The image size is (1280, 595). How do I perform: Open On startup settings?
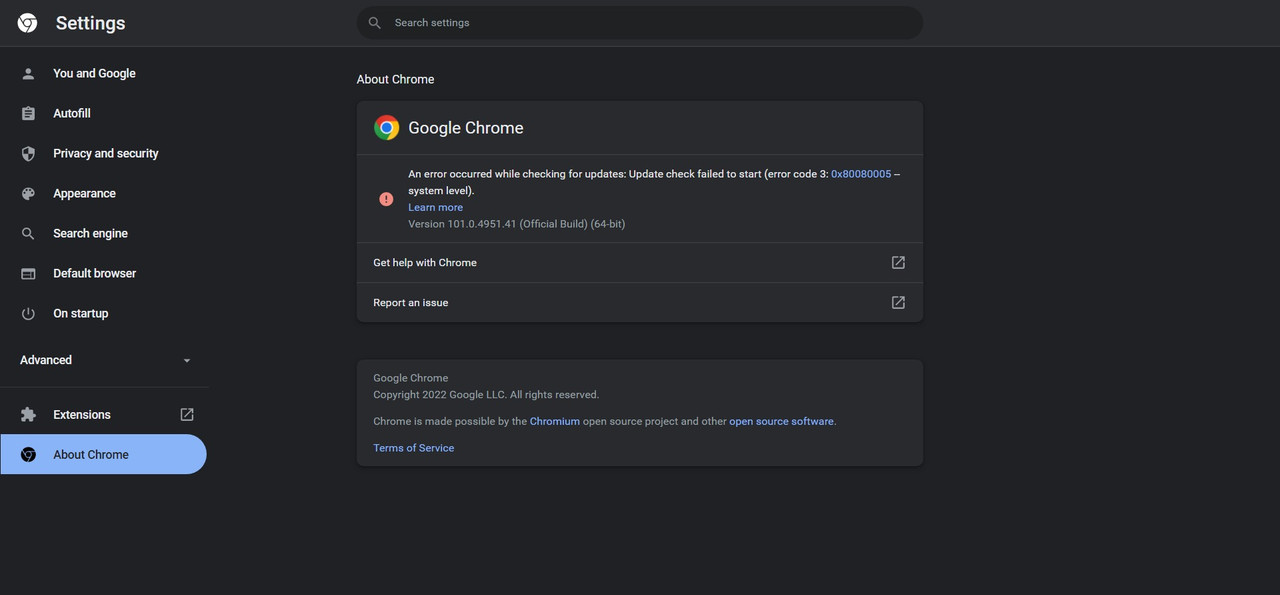104,313
